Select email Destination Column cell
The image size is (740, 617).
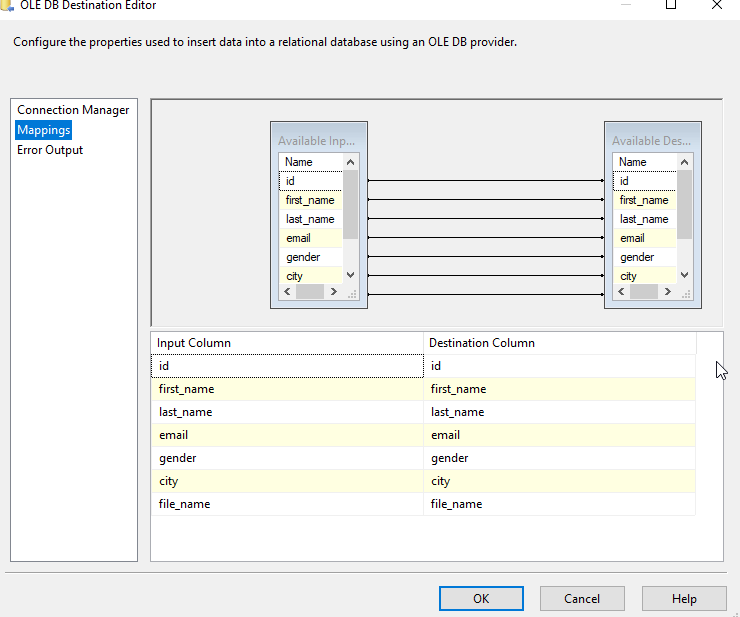tap(559, 435)
